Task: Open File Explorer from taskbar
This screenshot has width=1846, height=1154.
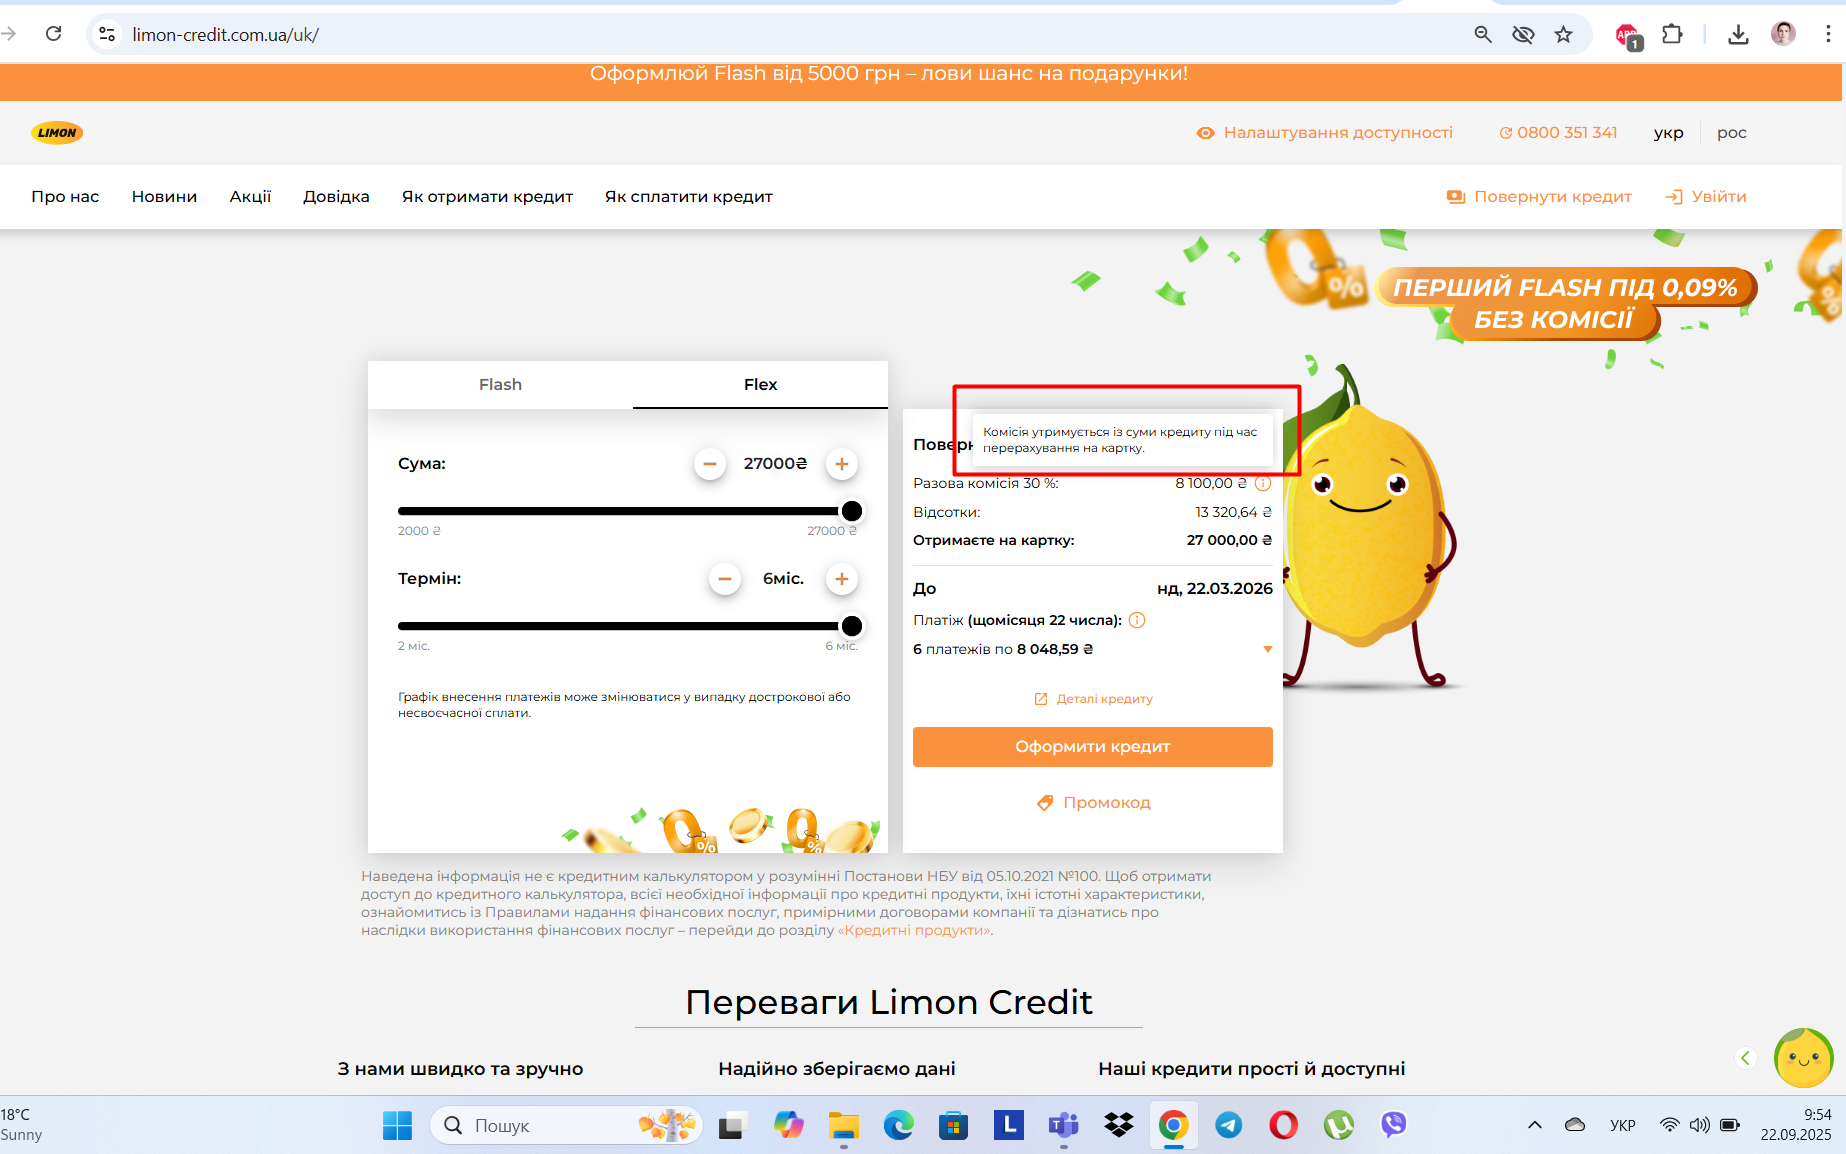Action: pyautogui.click(x=844, y=1126)
